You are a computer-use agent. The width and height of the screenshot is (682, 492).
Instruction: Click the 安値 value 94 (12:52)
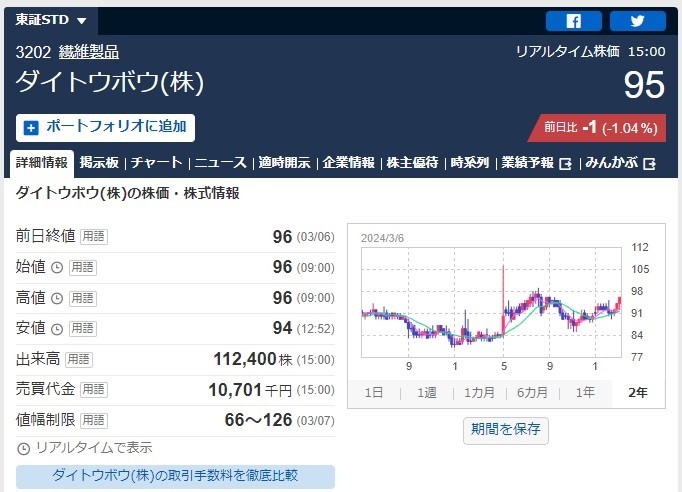tap(304, 328)
